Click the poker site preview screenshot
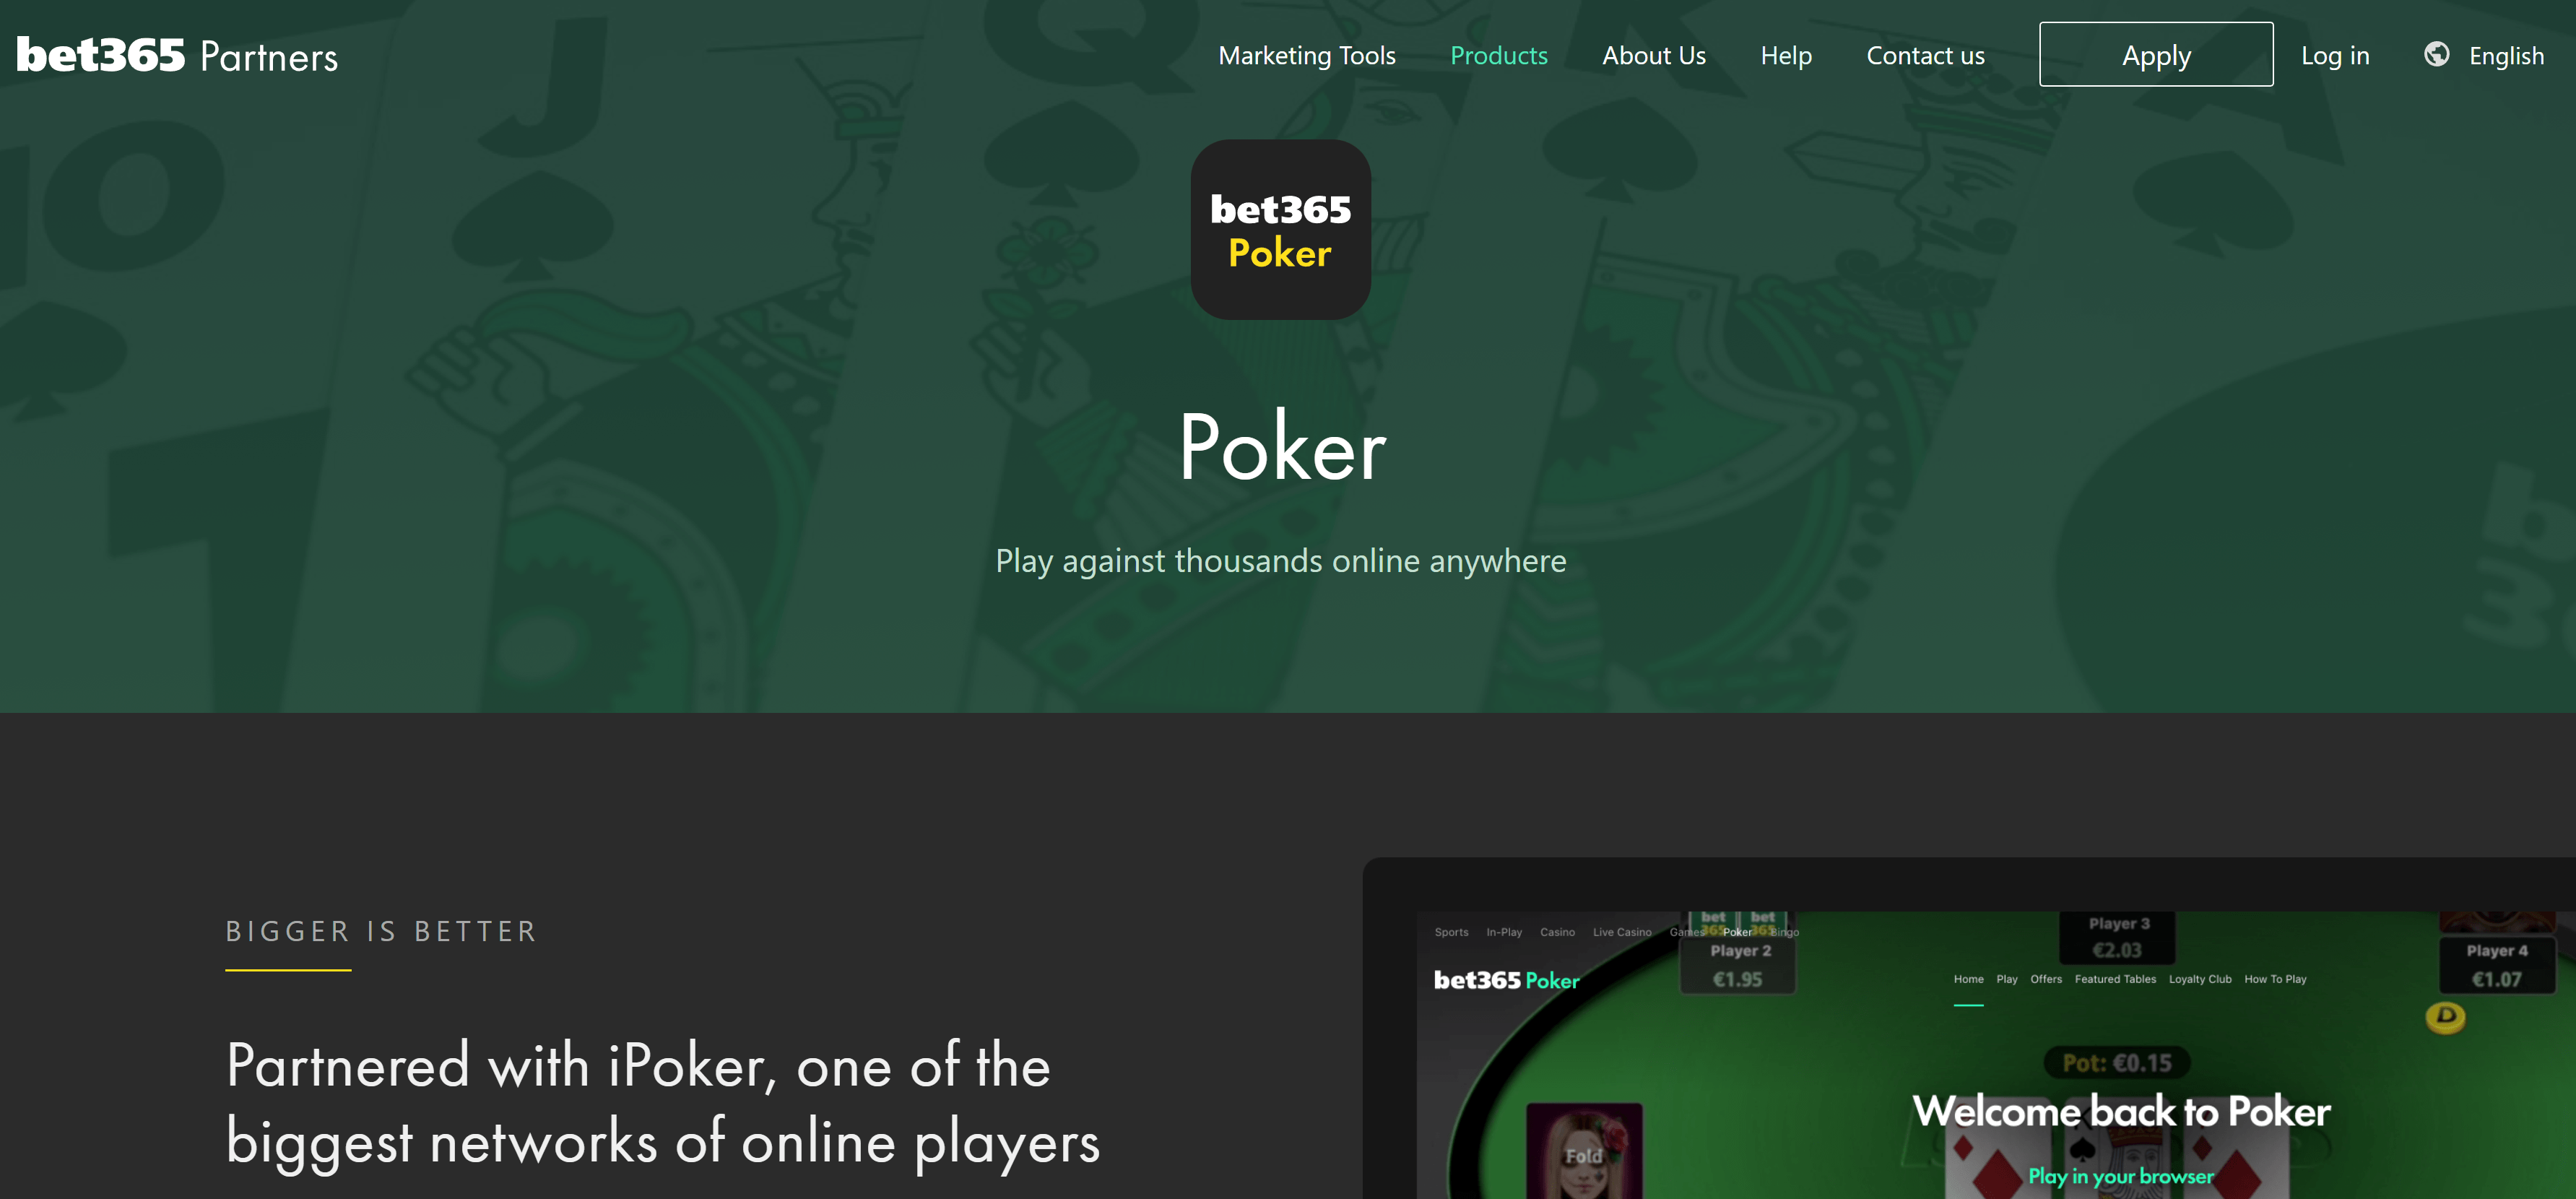The image size is (2576, 1199). click(1968, 1028)
